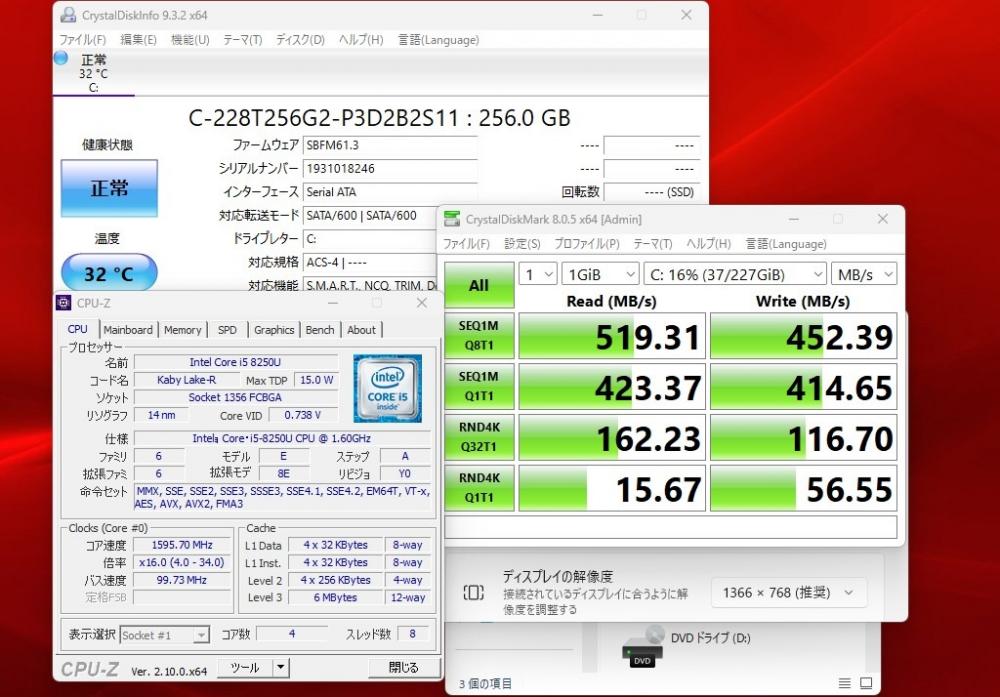Open the テーマ(T) menu in CrystalDiskMark
Screen dimensions: 1000x697
click(652, 244)
